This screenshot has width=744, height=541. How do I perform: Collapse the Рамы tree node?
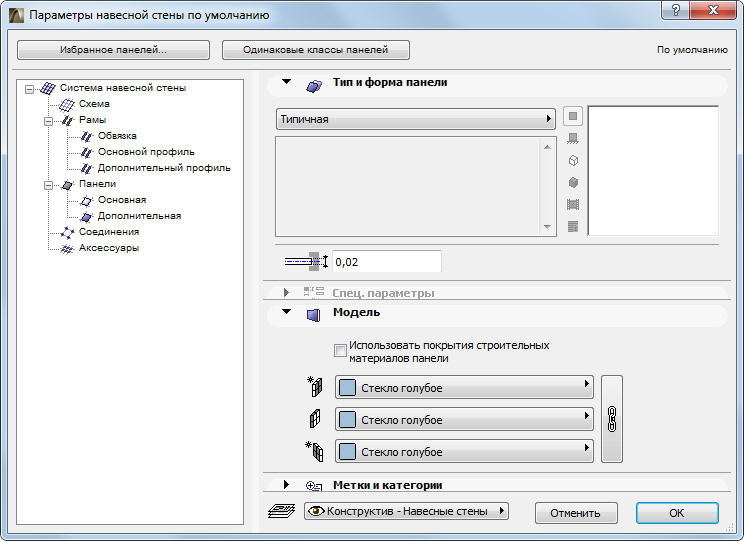(x=48, y=121)
